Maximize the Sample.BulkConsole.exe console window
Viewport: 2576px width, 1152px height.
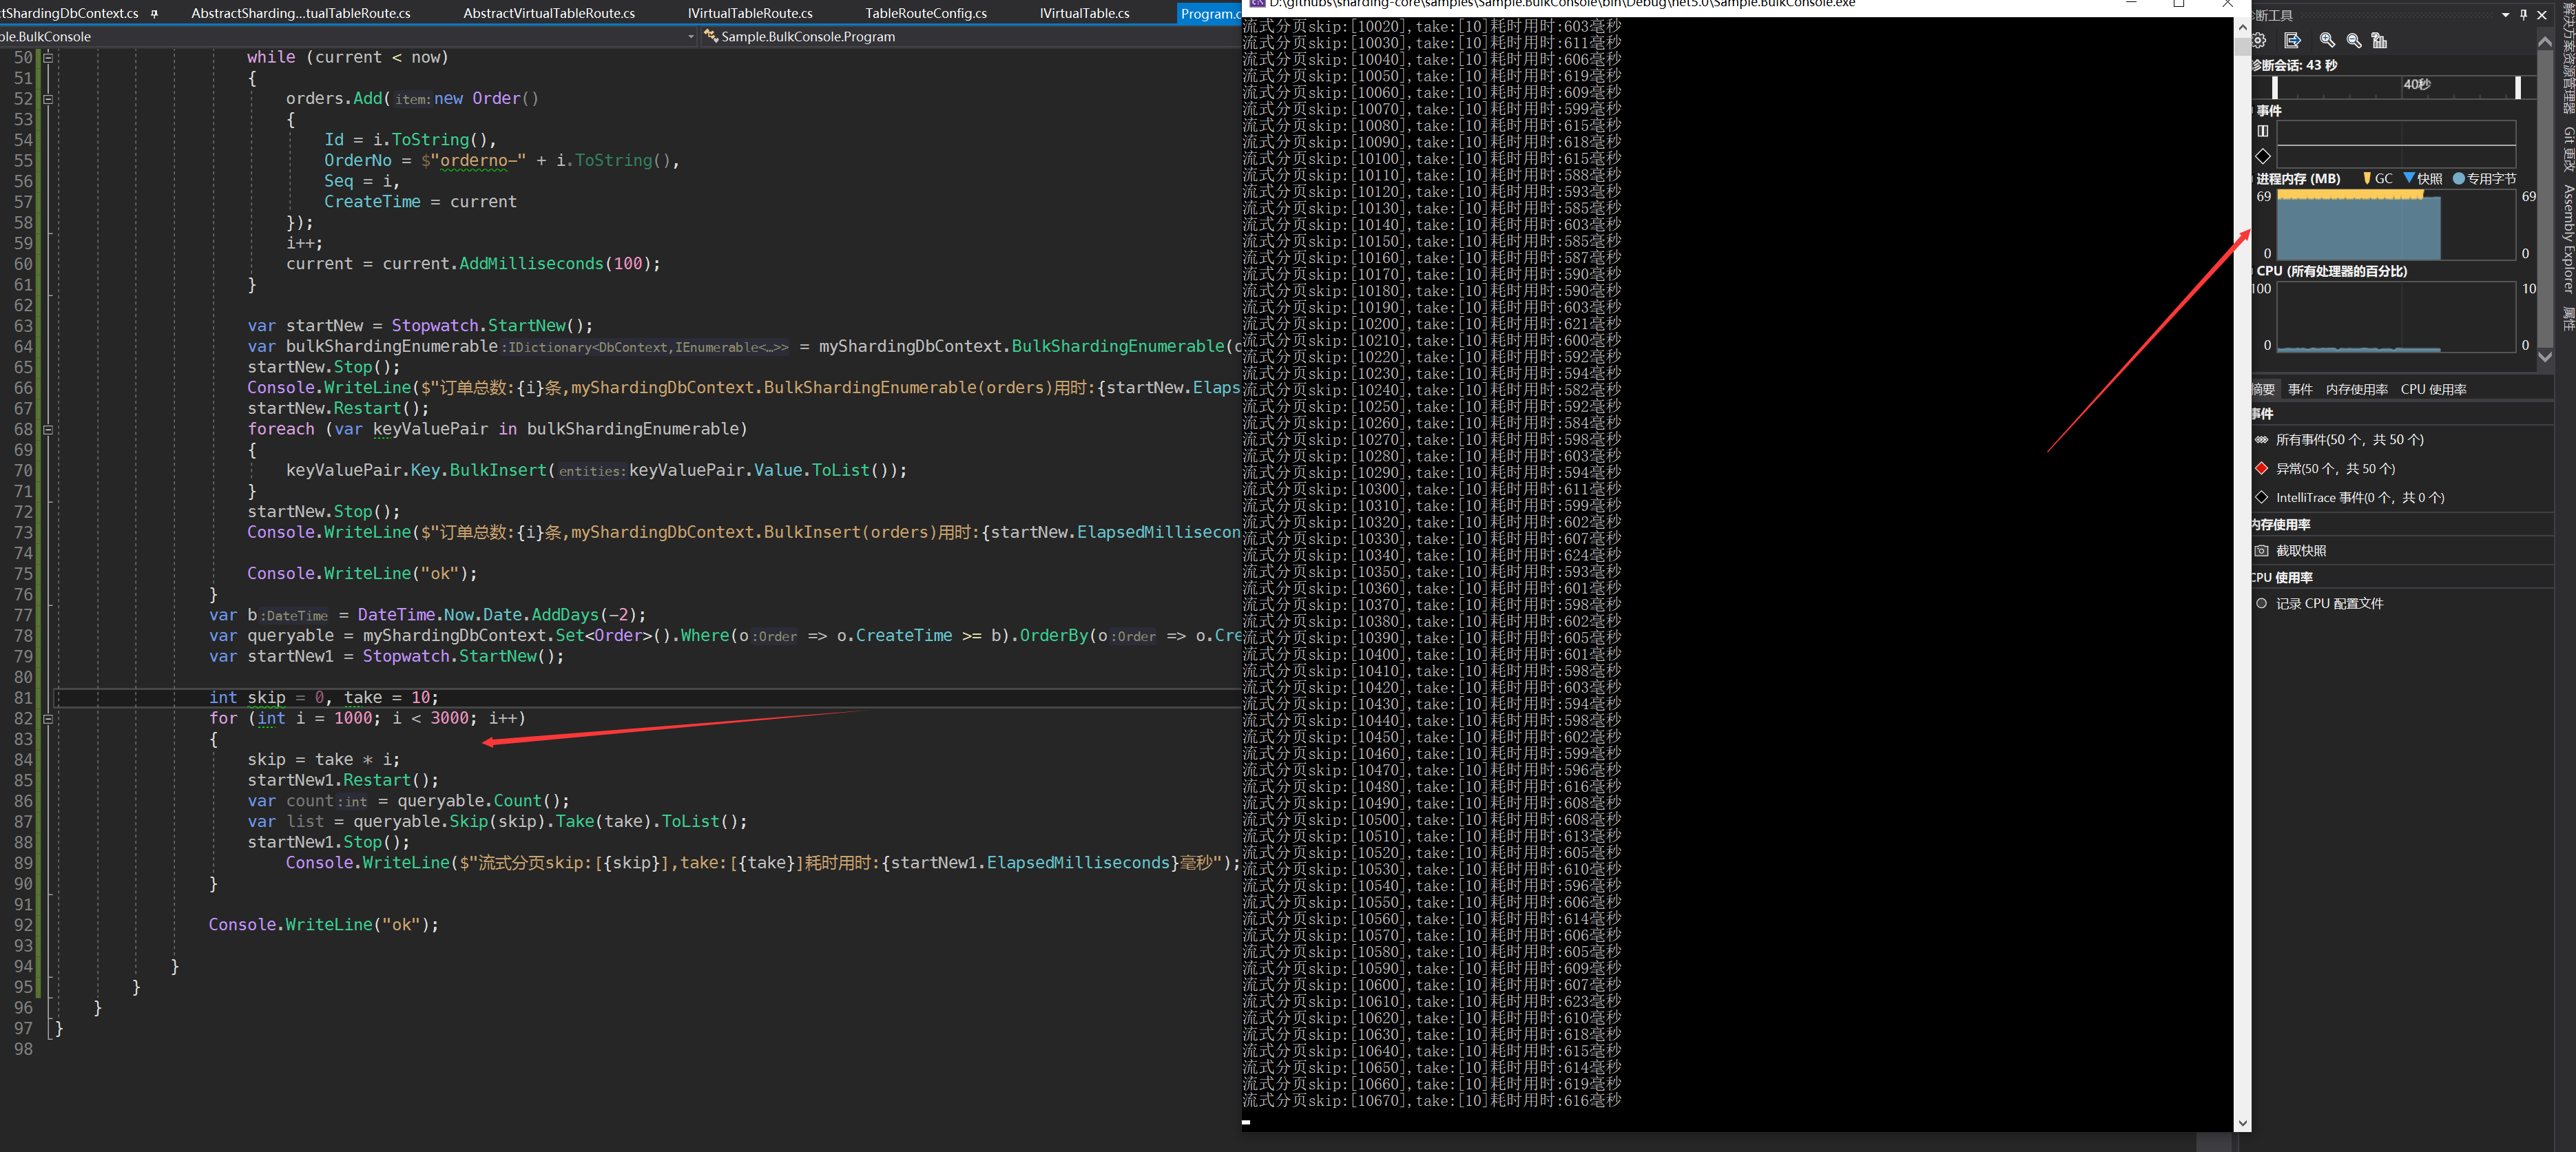pos(2179,4)
